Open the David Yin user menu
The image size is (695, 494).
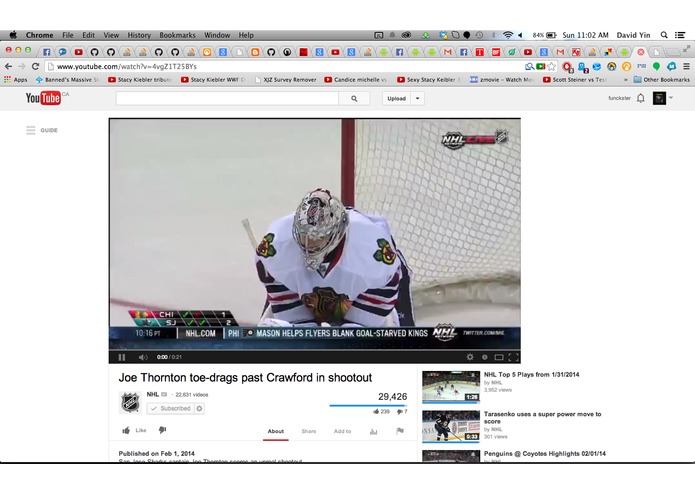[633, 35]
